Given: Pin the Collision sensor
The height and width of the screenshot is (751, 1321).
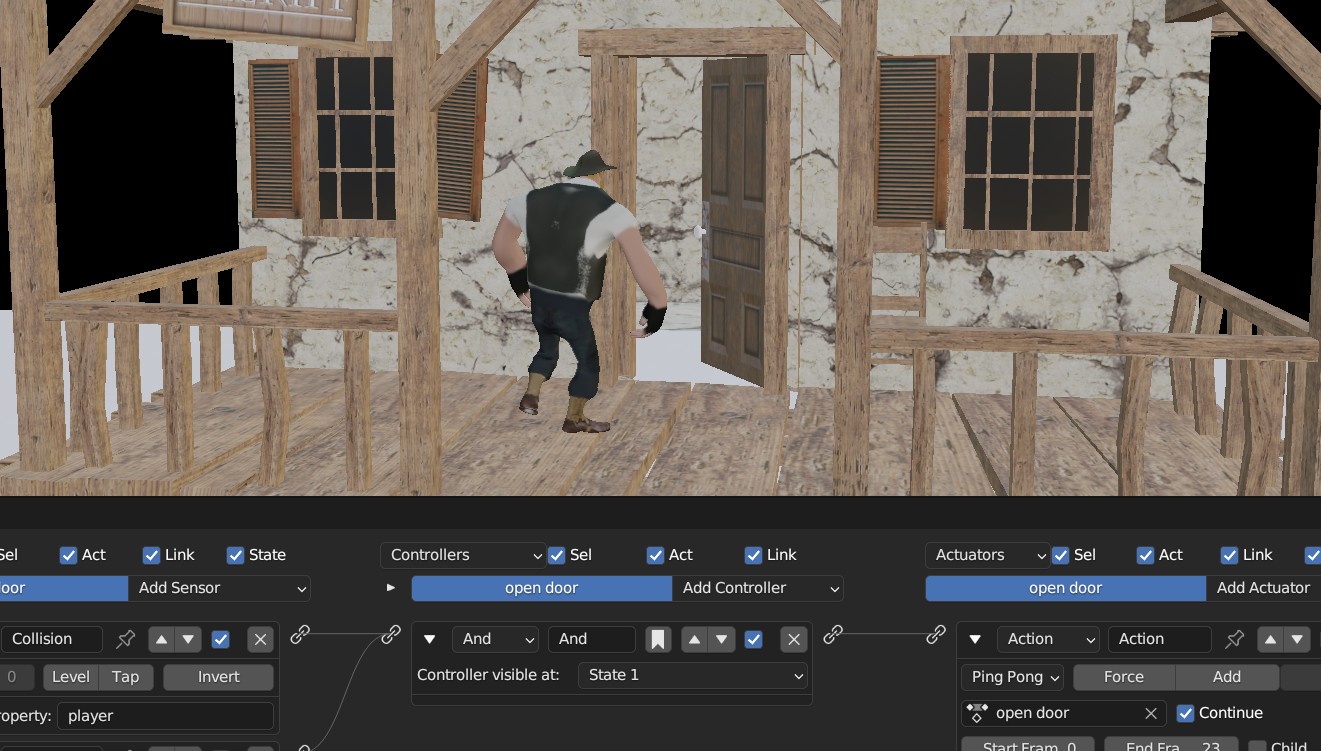Looking at the screenshot, I should (126, 639).
